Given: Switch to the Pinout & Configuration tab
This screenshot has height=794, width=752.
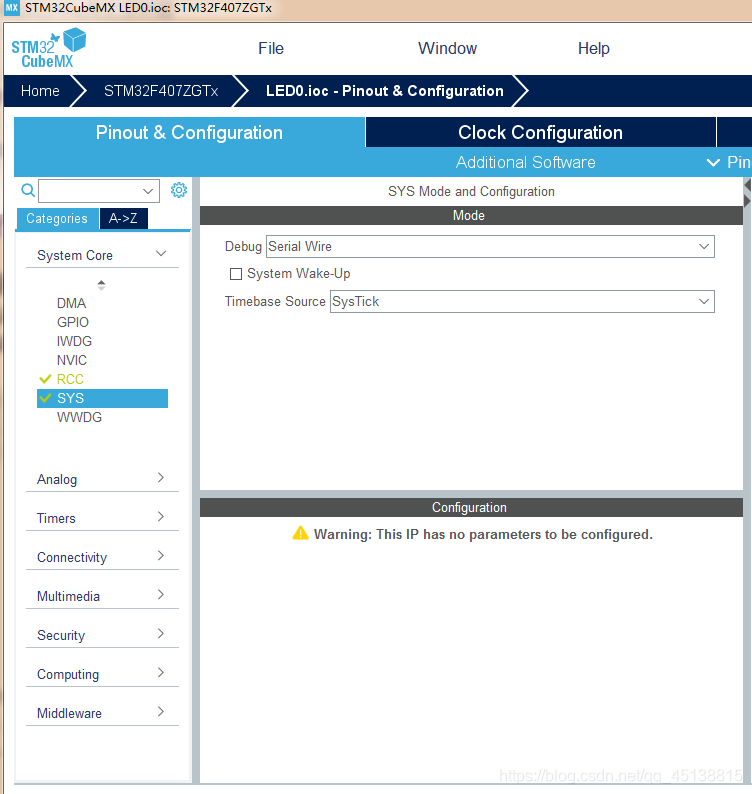Looking at the screenshot, I should 189,133.
